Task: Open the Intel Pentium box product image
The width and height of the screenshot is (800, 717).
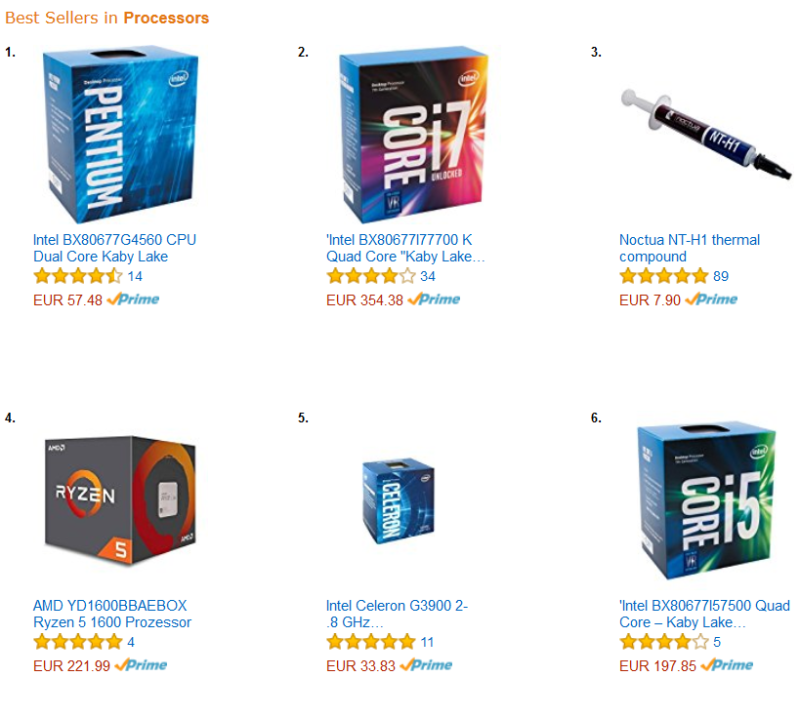Action: pos(120,135)
